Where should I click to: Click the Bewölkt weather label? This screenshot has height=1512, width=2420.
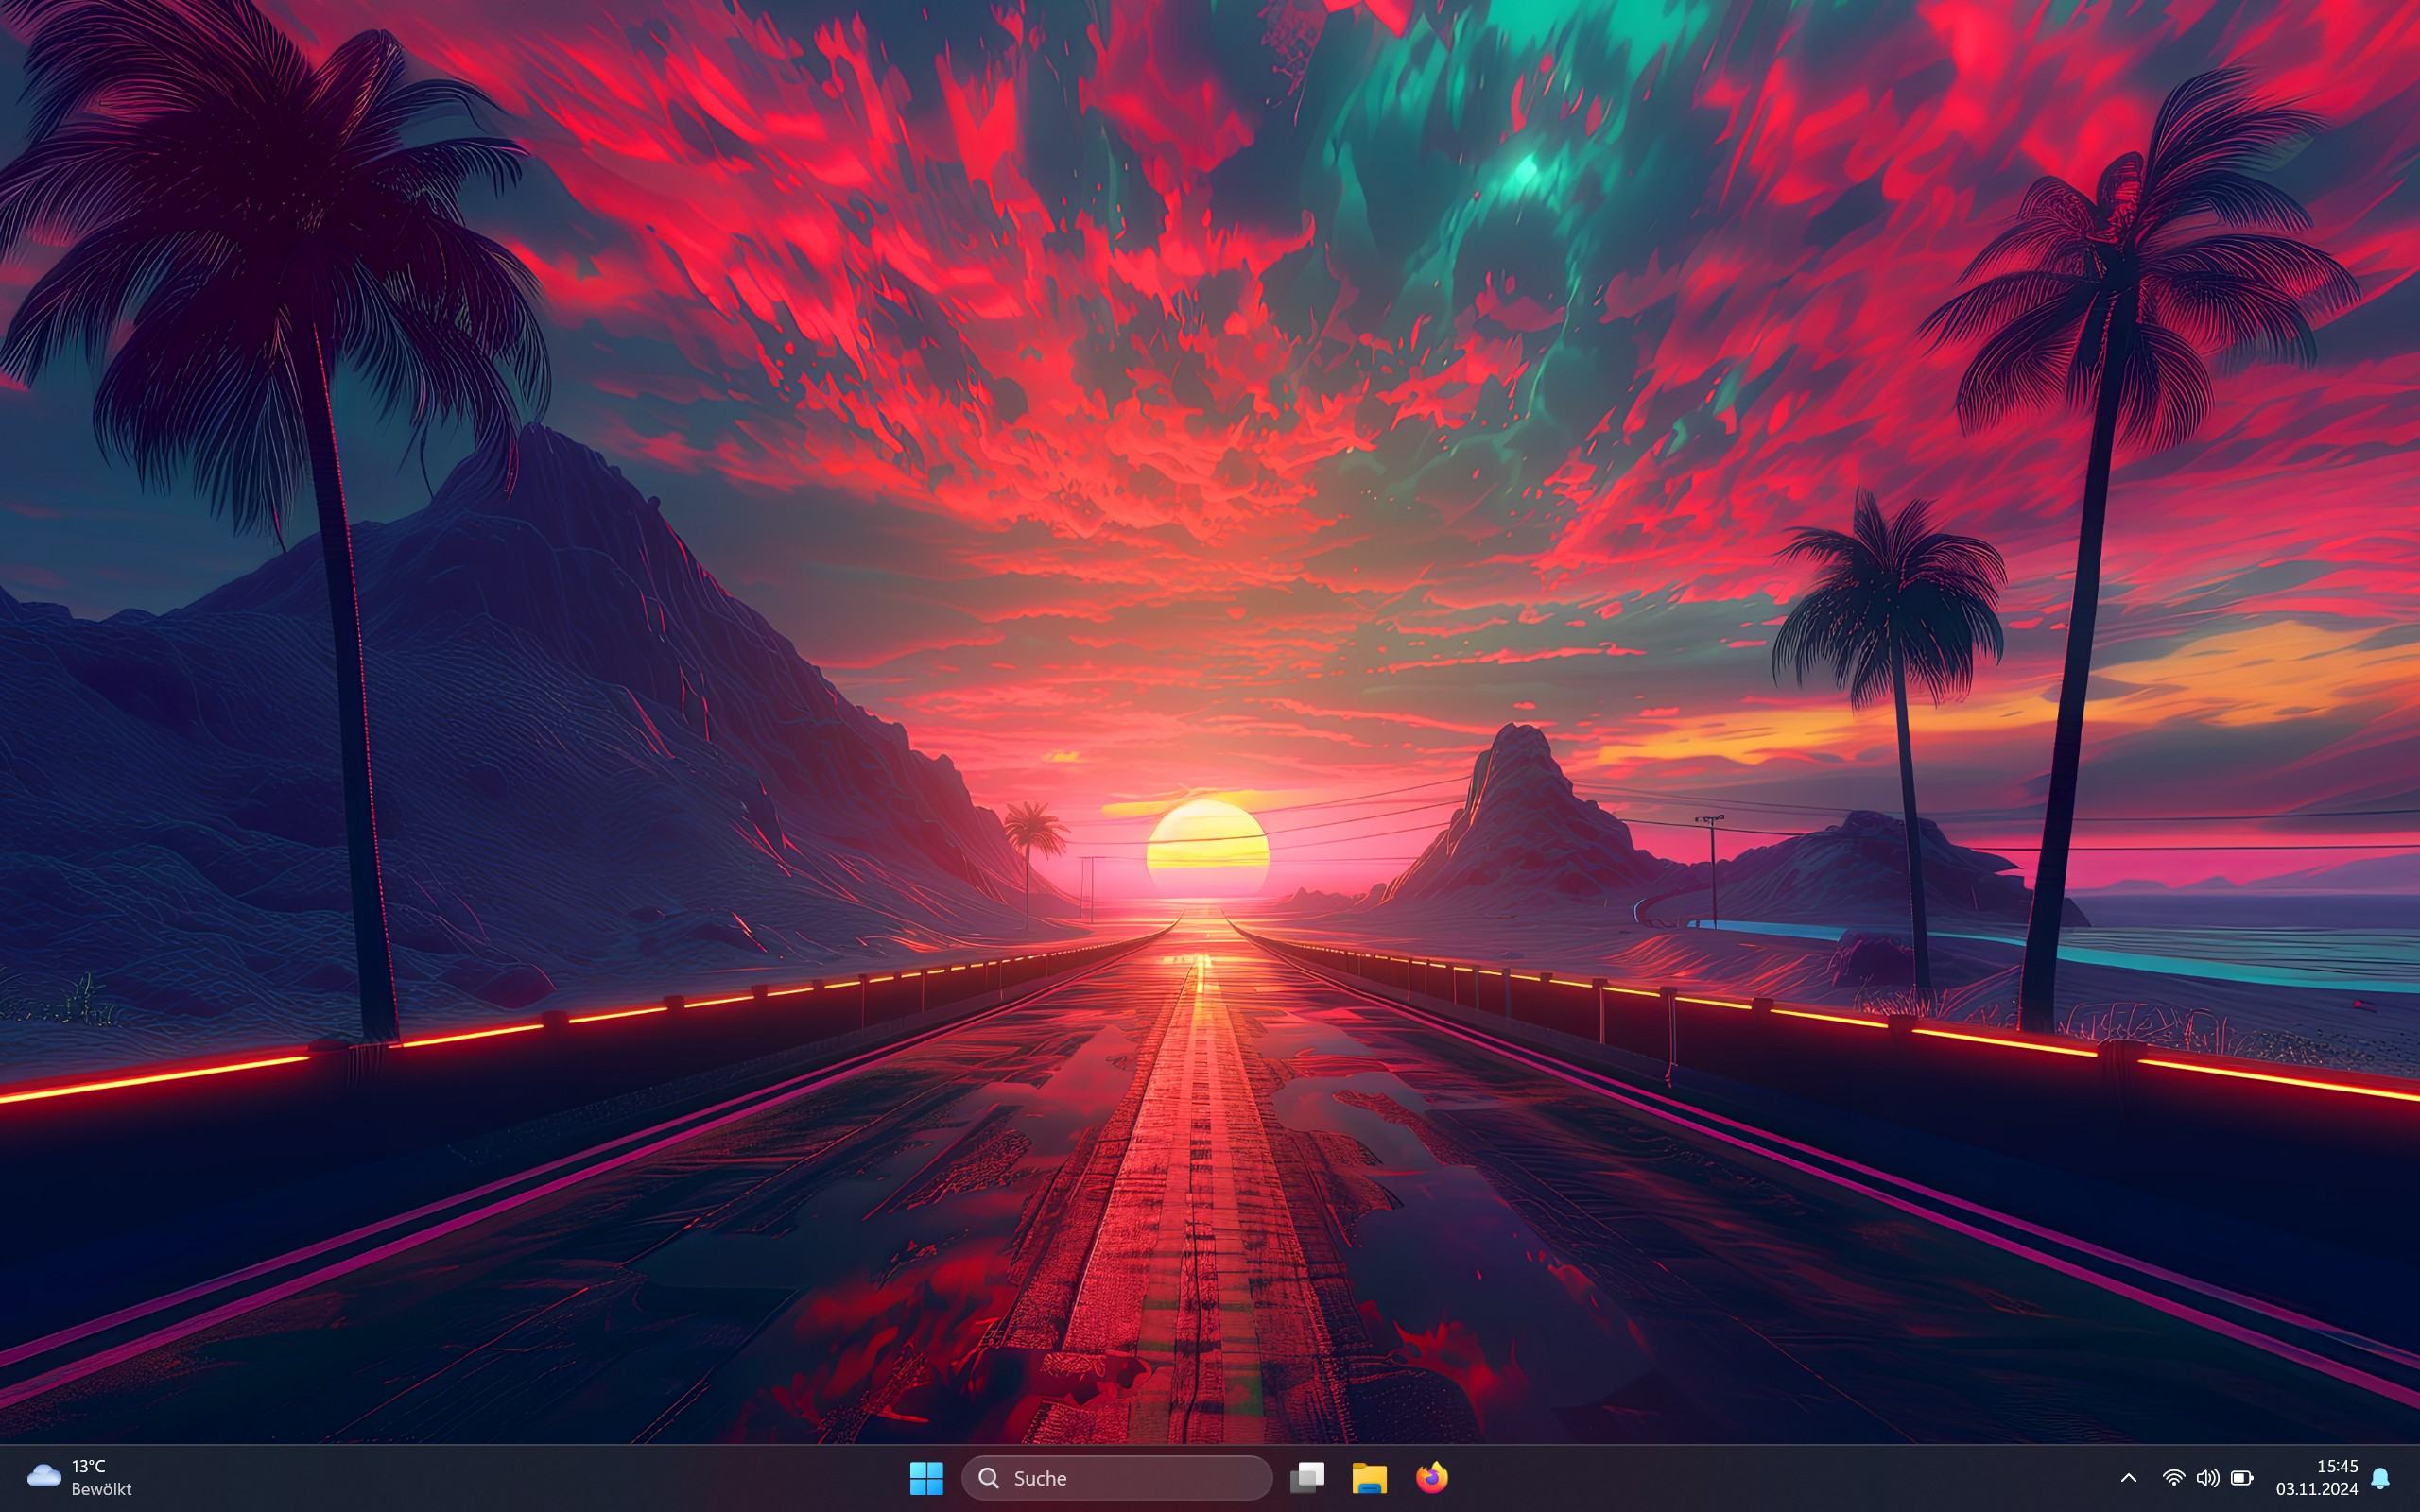coord(101,1489)
